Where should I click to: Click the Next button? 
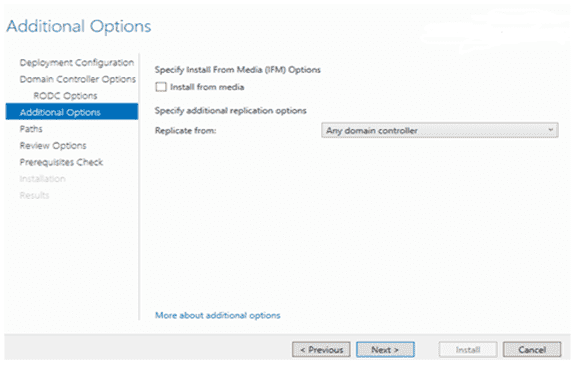[385, 350]
